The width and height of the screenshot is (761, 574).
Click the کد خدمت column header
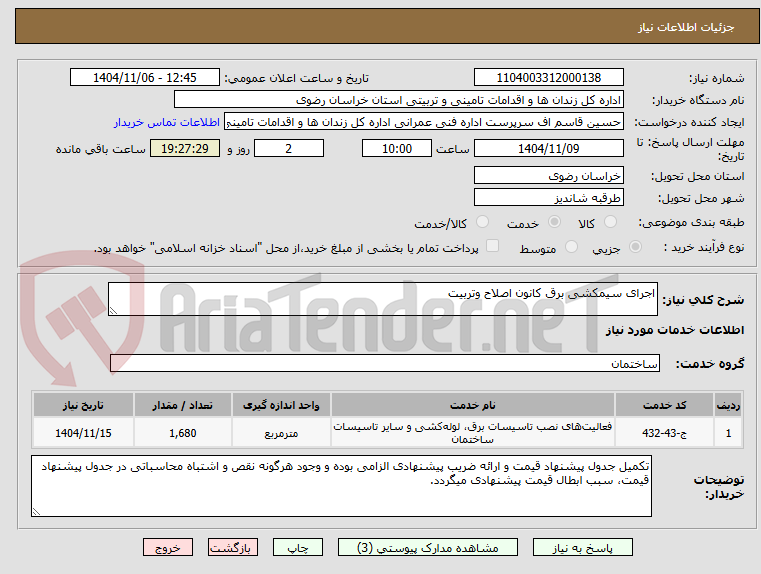(x=664, y=405)
